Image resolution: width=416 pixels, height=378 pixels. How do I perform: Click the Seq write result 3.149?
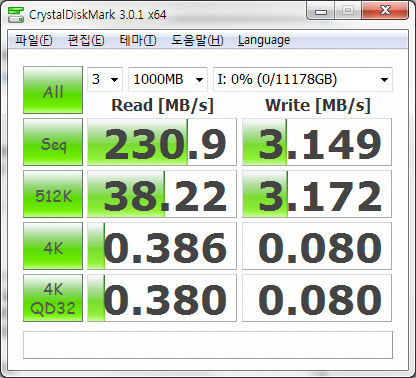pos(317,142)
